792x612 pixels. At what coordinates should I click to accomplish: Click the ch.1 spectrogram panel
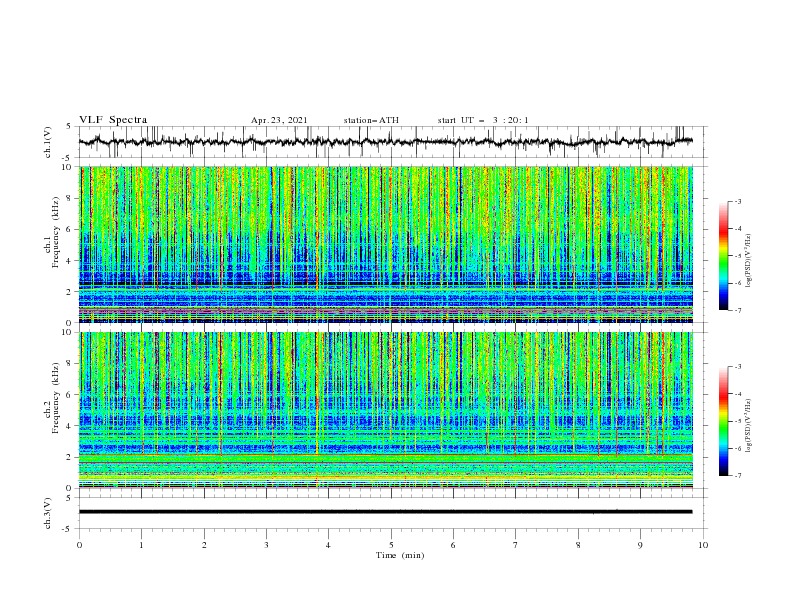385,244
